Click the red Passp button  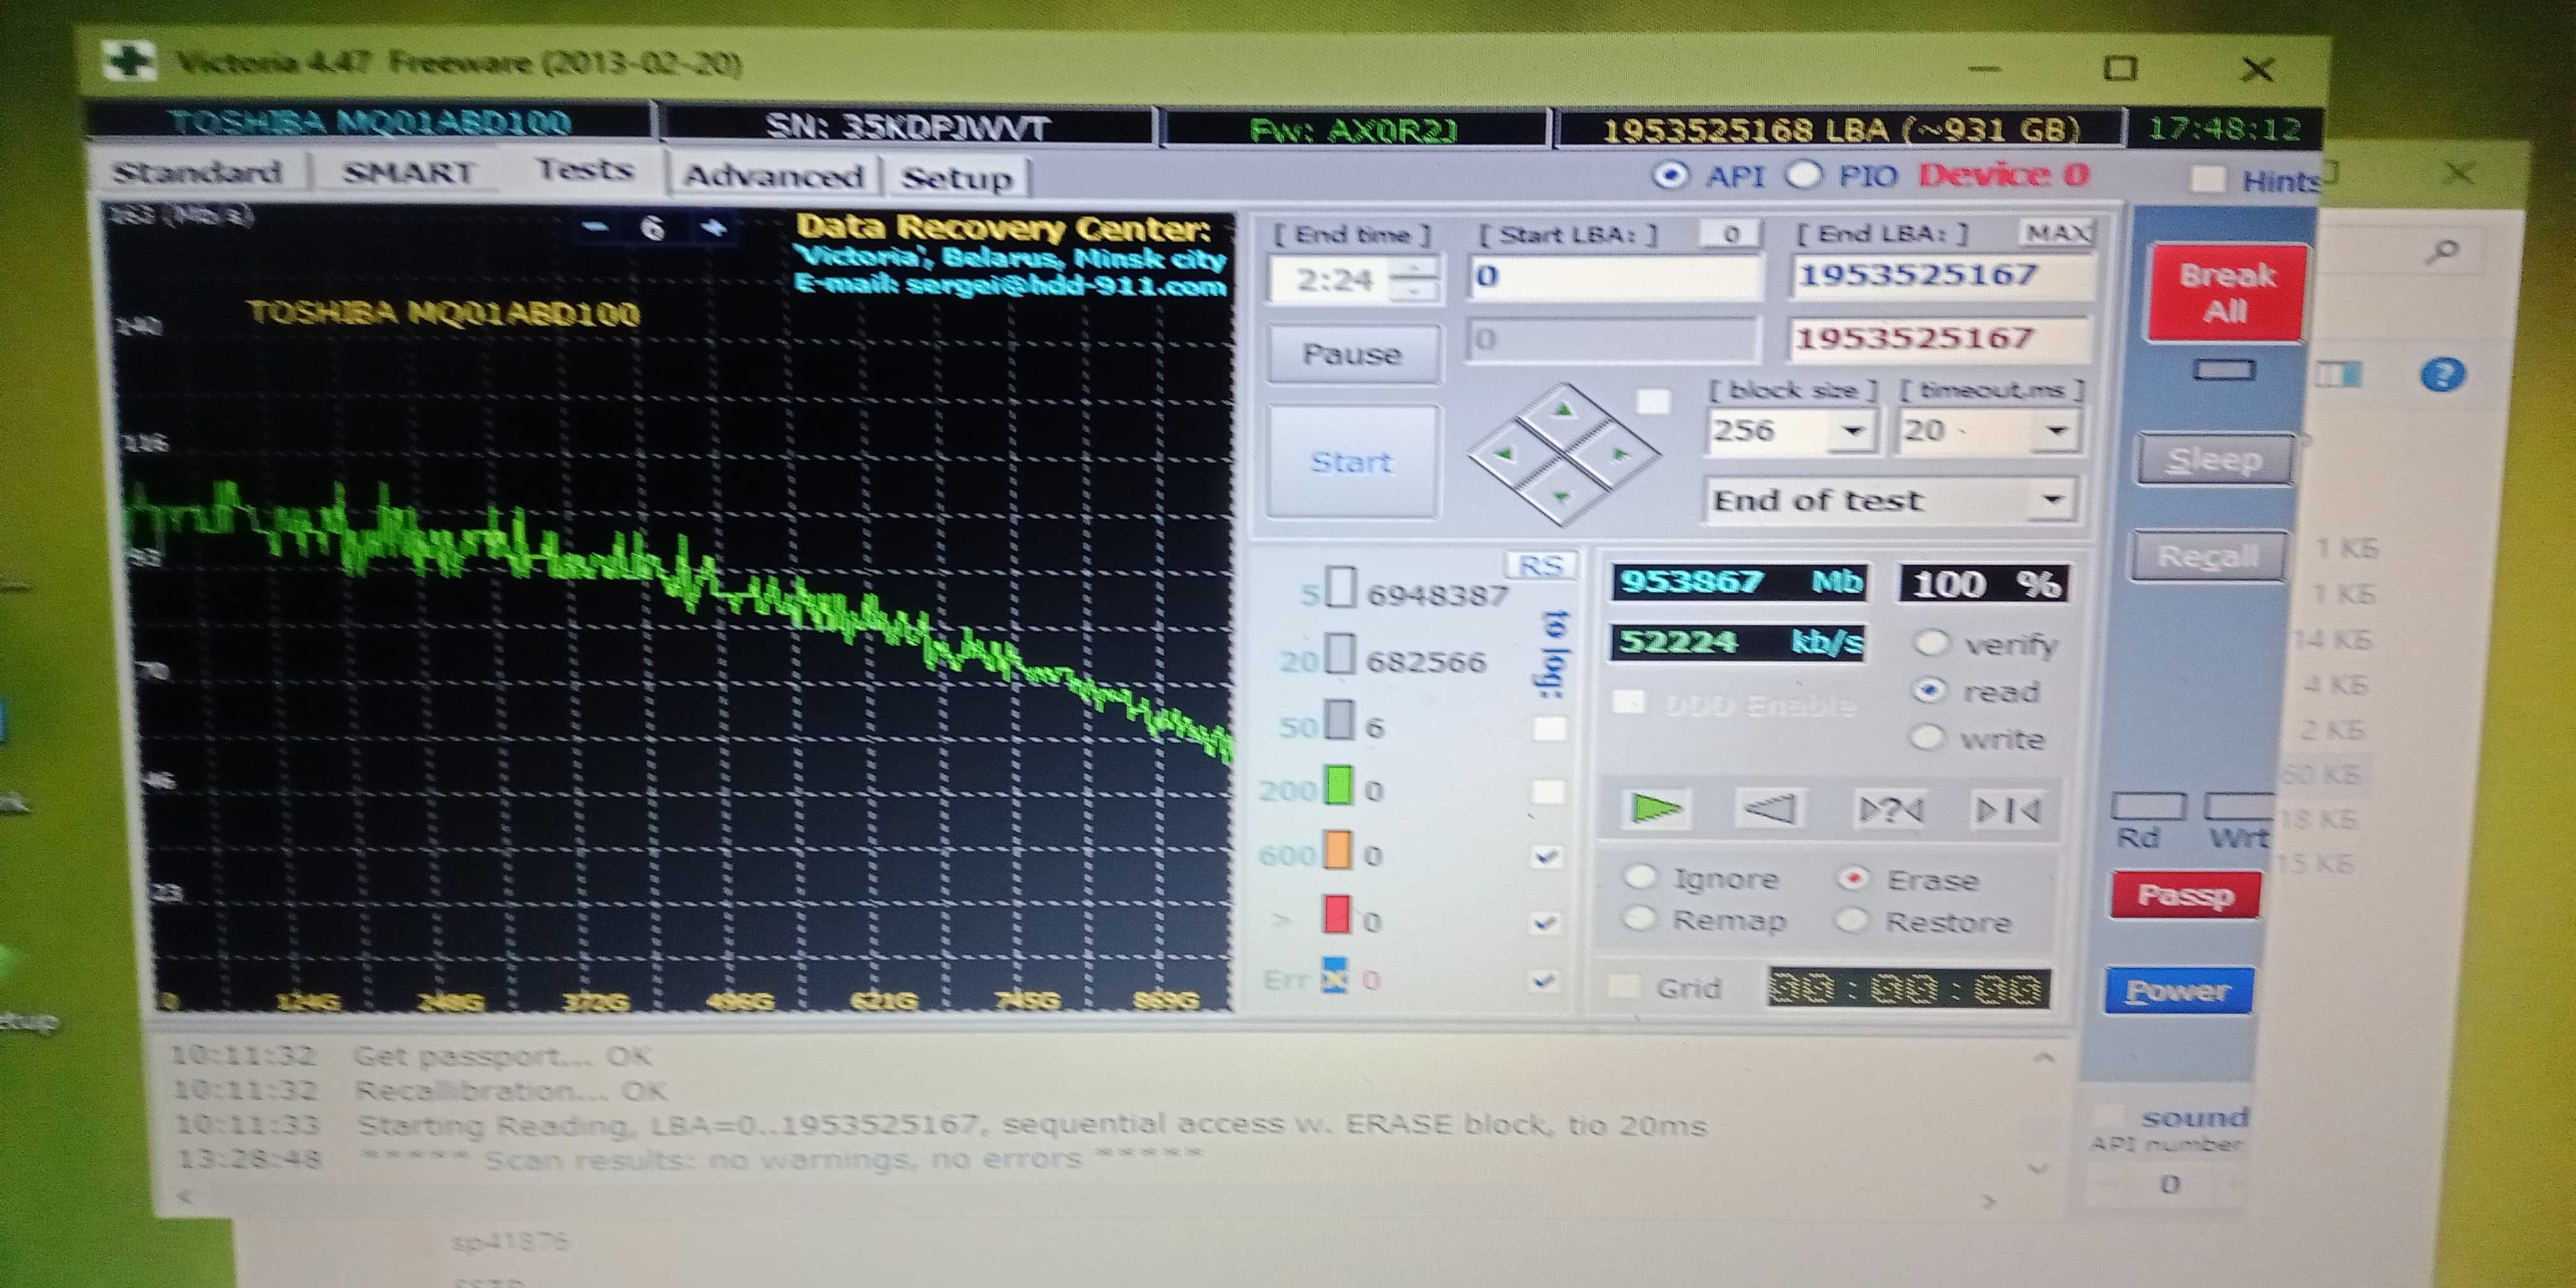point(2186,894)
